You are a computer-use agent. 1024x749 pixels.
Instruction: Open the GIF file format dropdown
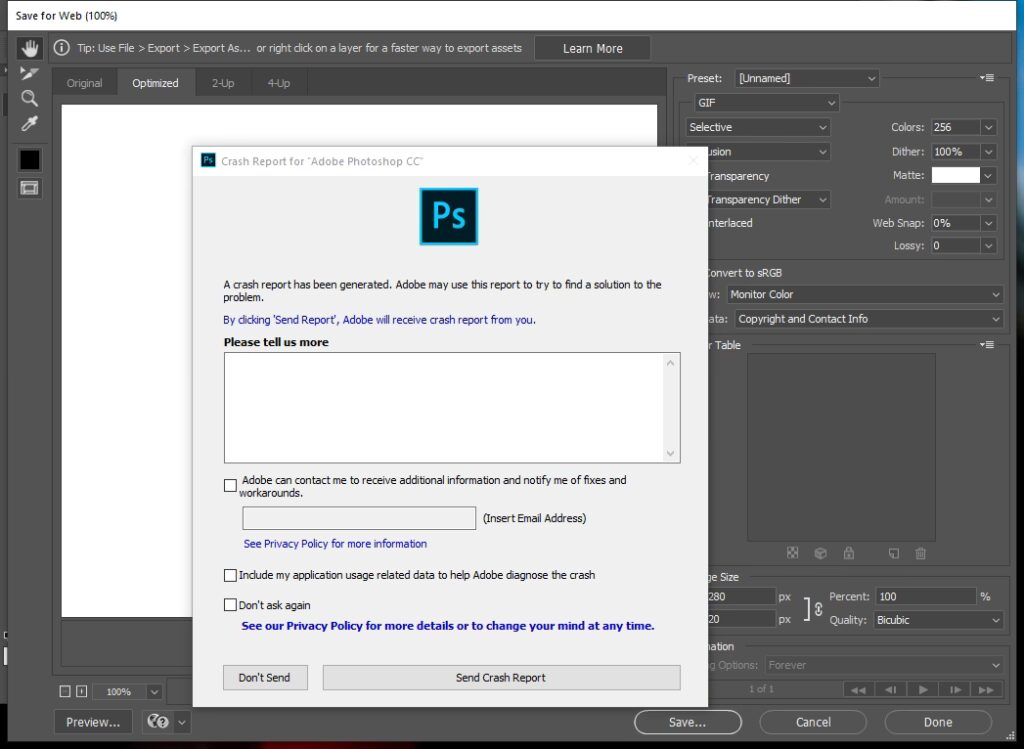click(766, 103)
